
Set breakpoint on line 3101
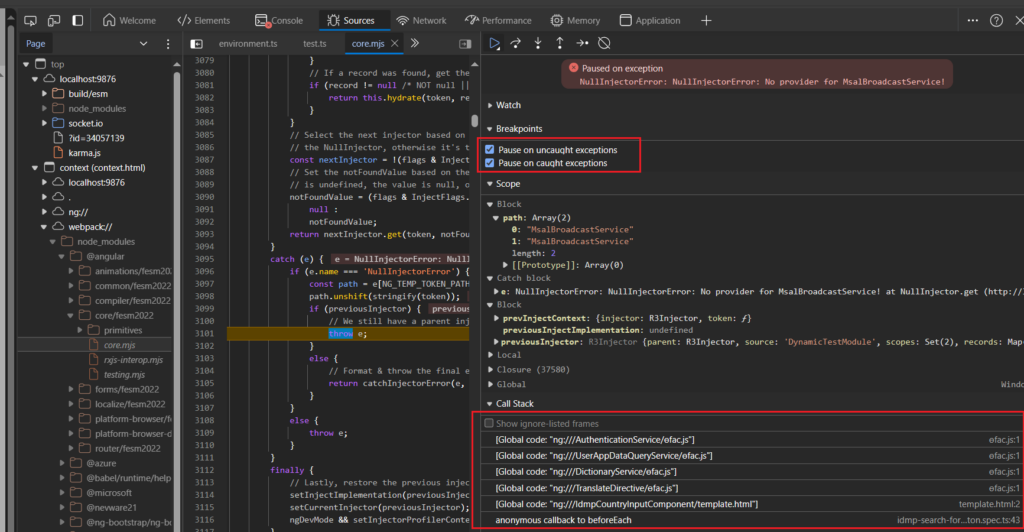point(204,334)
